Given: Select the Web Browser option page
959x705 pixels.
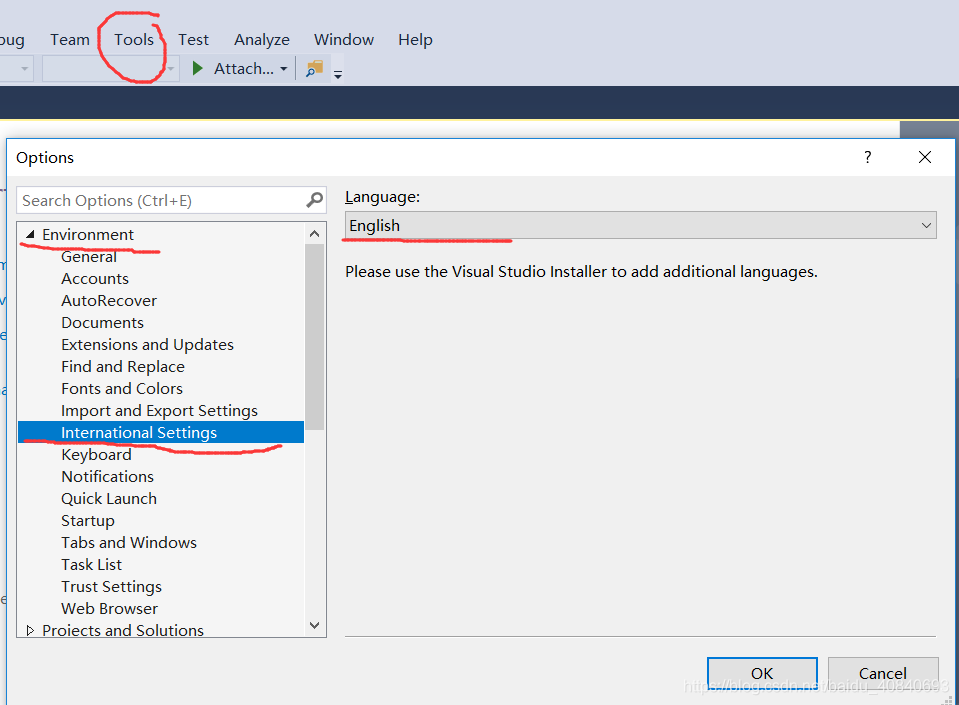Looking at the screenshot, I should pyautogui.click(x=109, y=609).
